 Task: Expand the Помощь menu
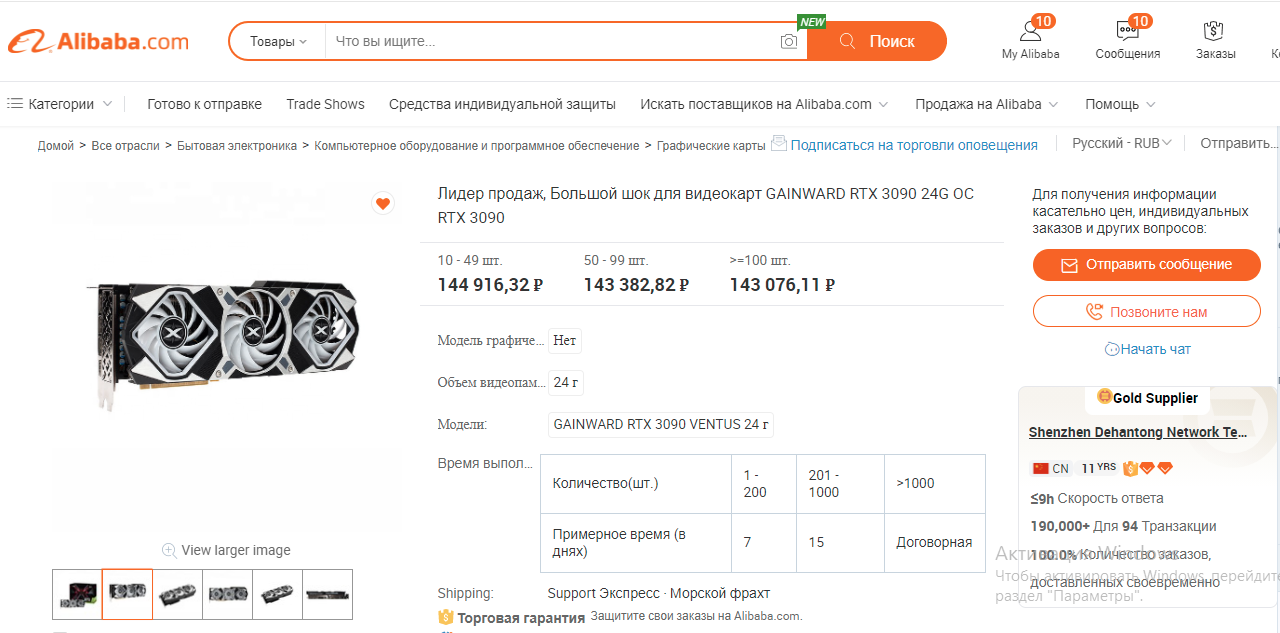[x=1120, y=104]
